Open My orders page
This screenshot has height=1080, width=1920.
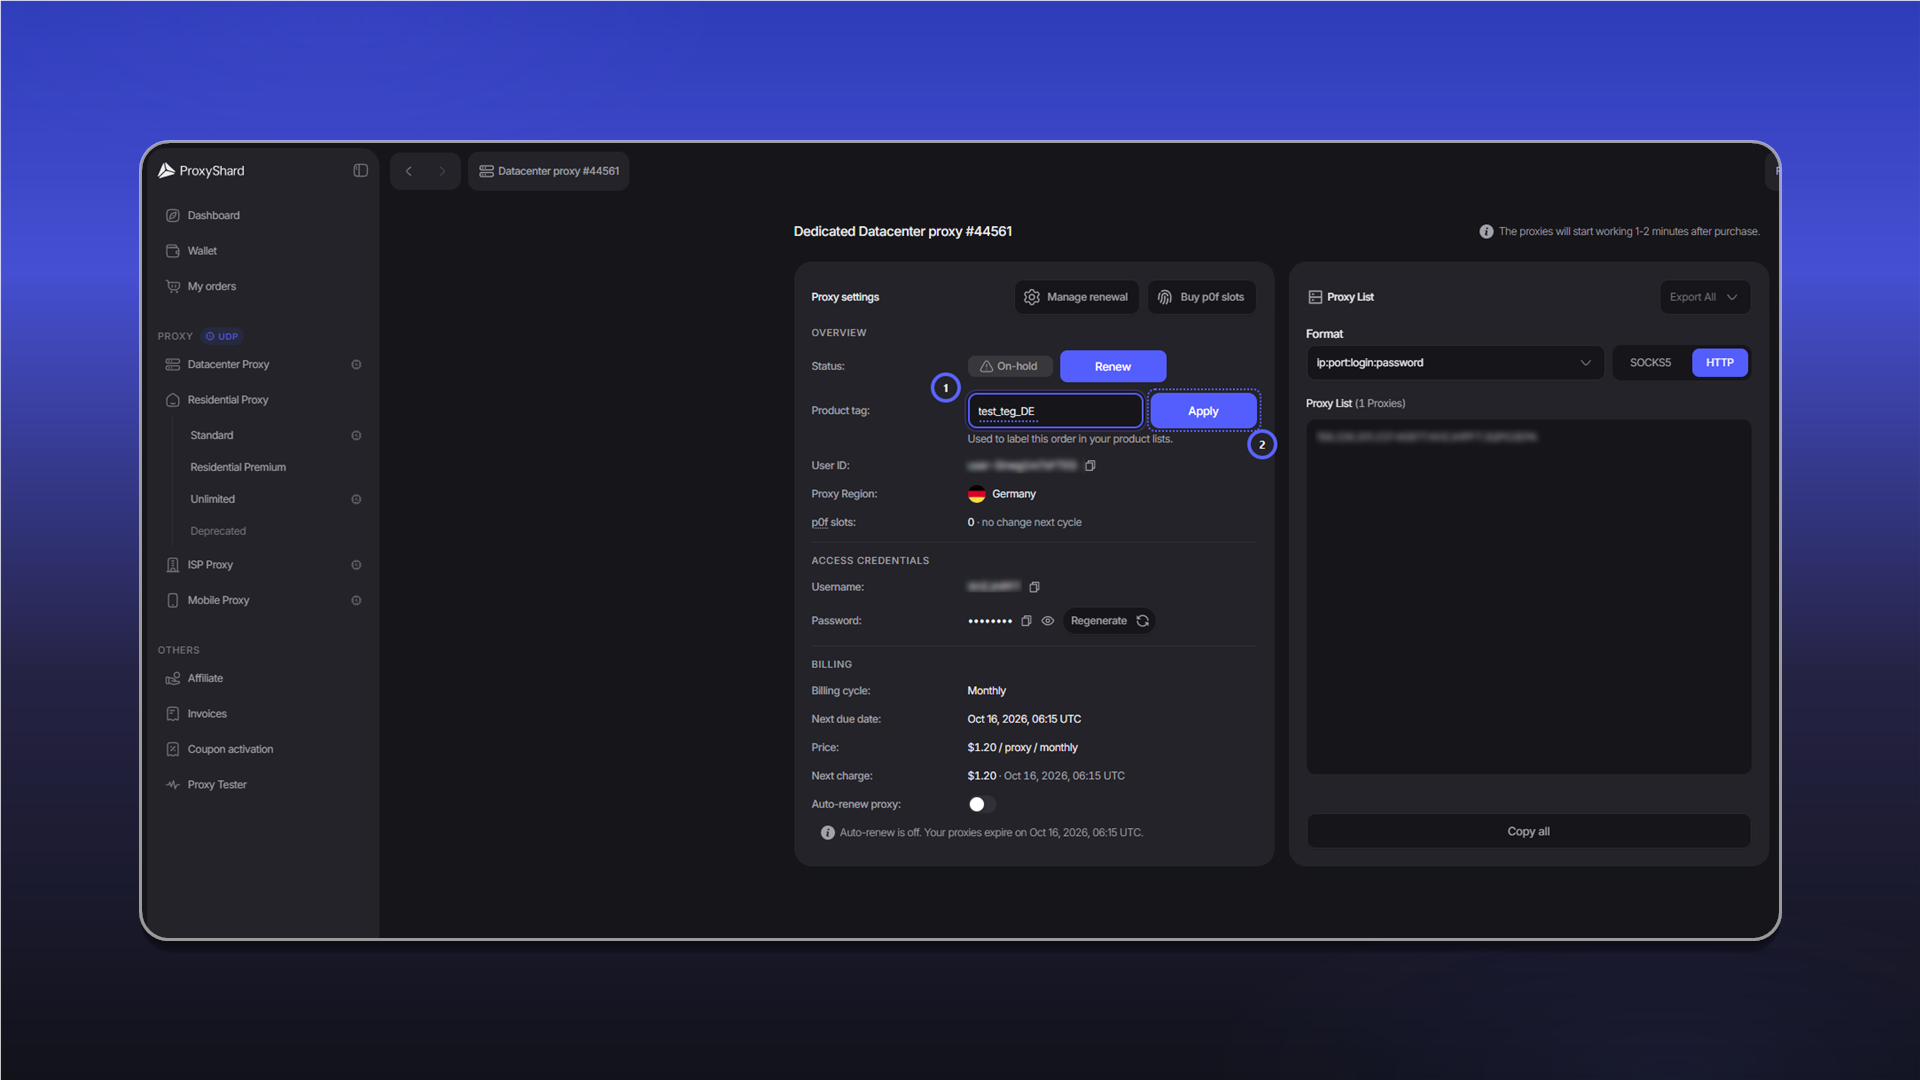pyautogui.click(x=212, y=287)
